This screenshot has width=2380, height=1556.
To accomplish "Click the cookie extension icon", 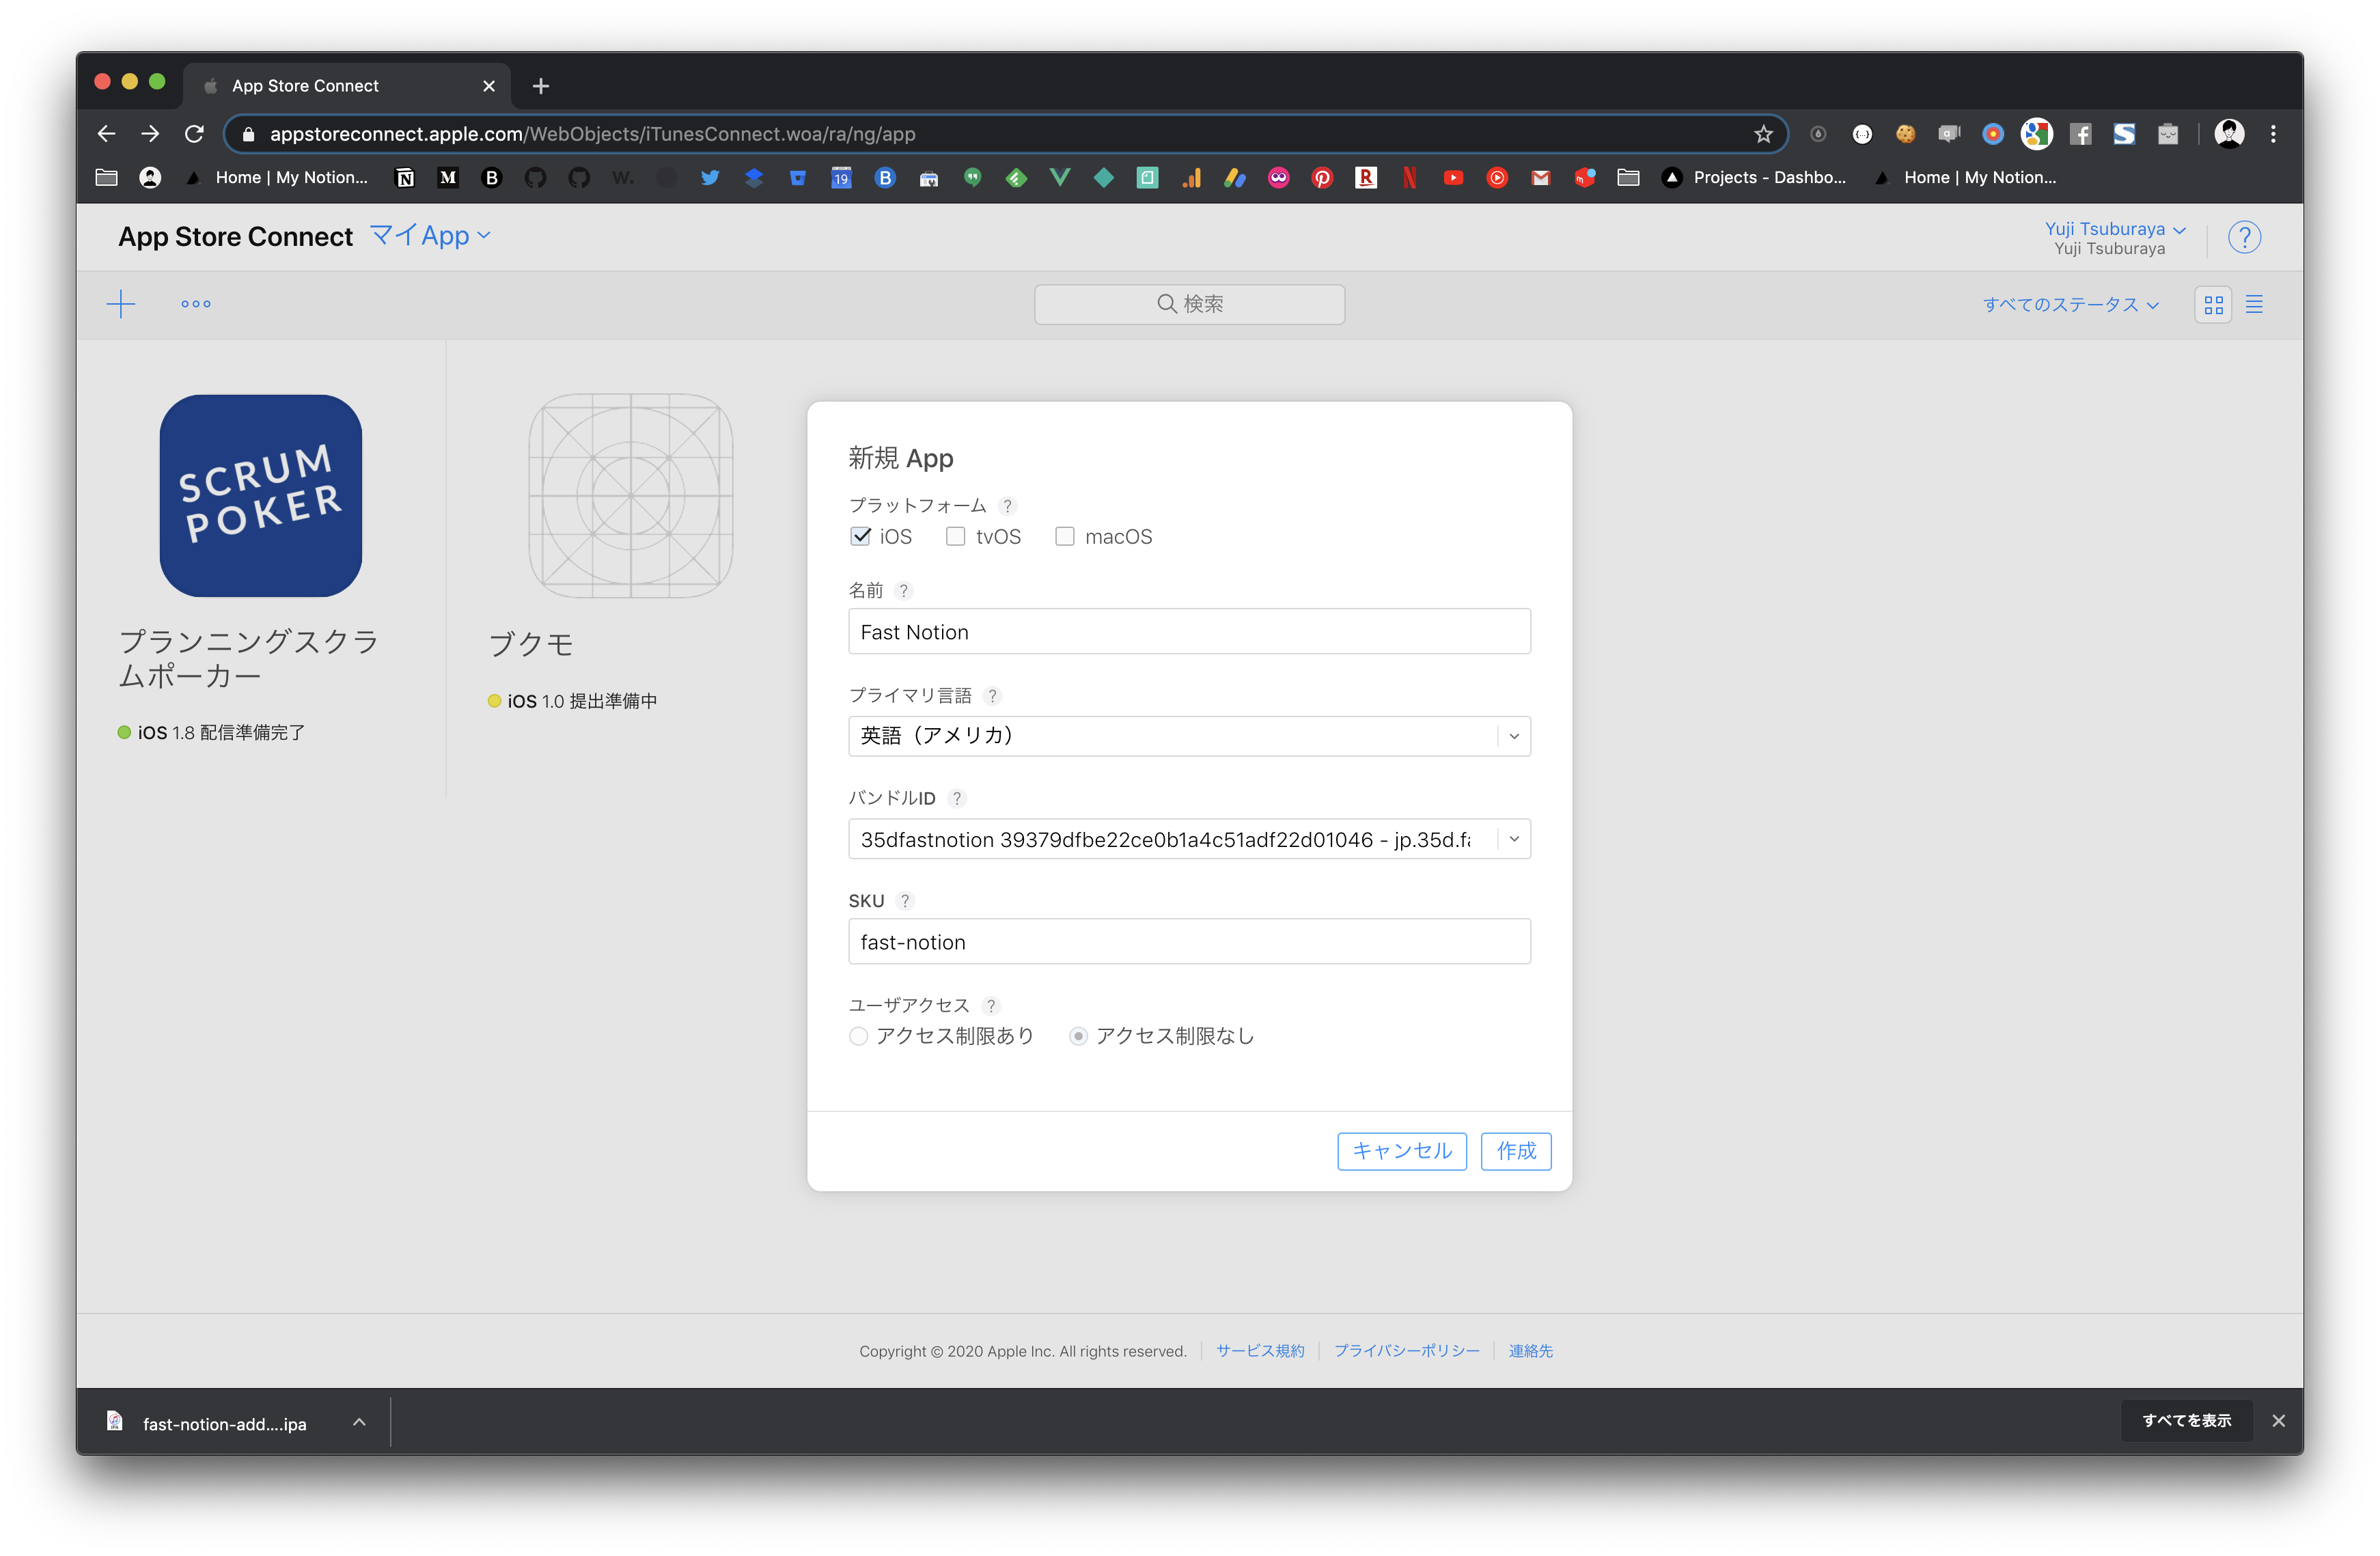I will click(1905, 134).
